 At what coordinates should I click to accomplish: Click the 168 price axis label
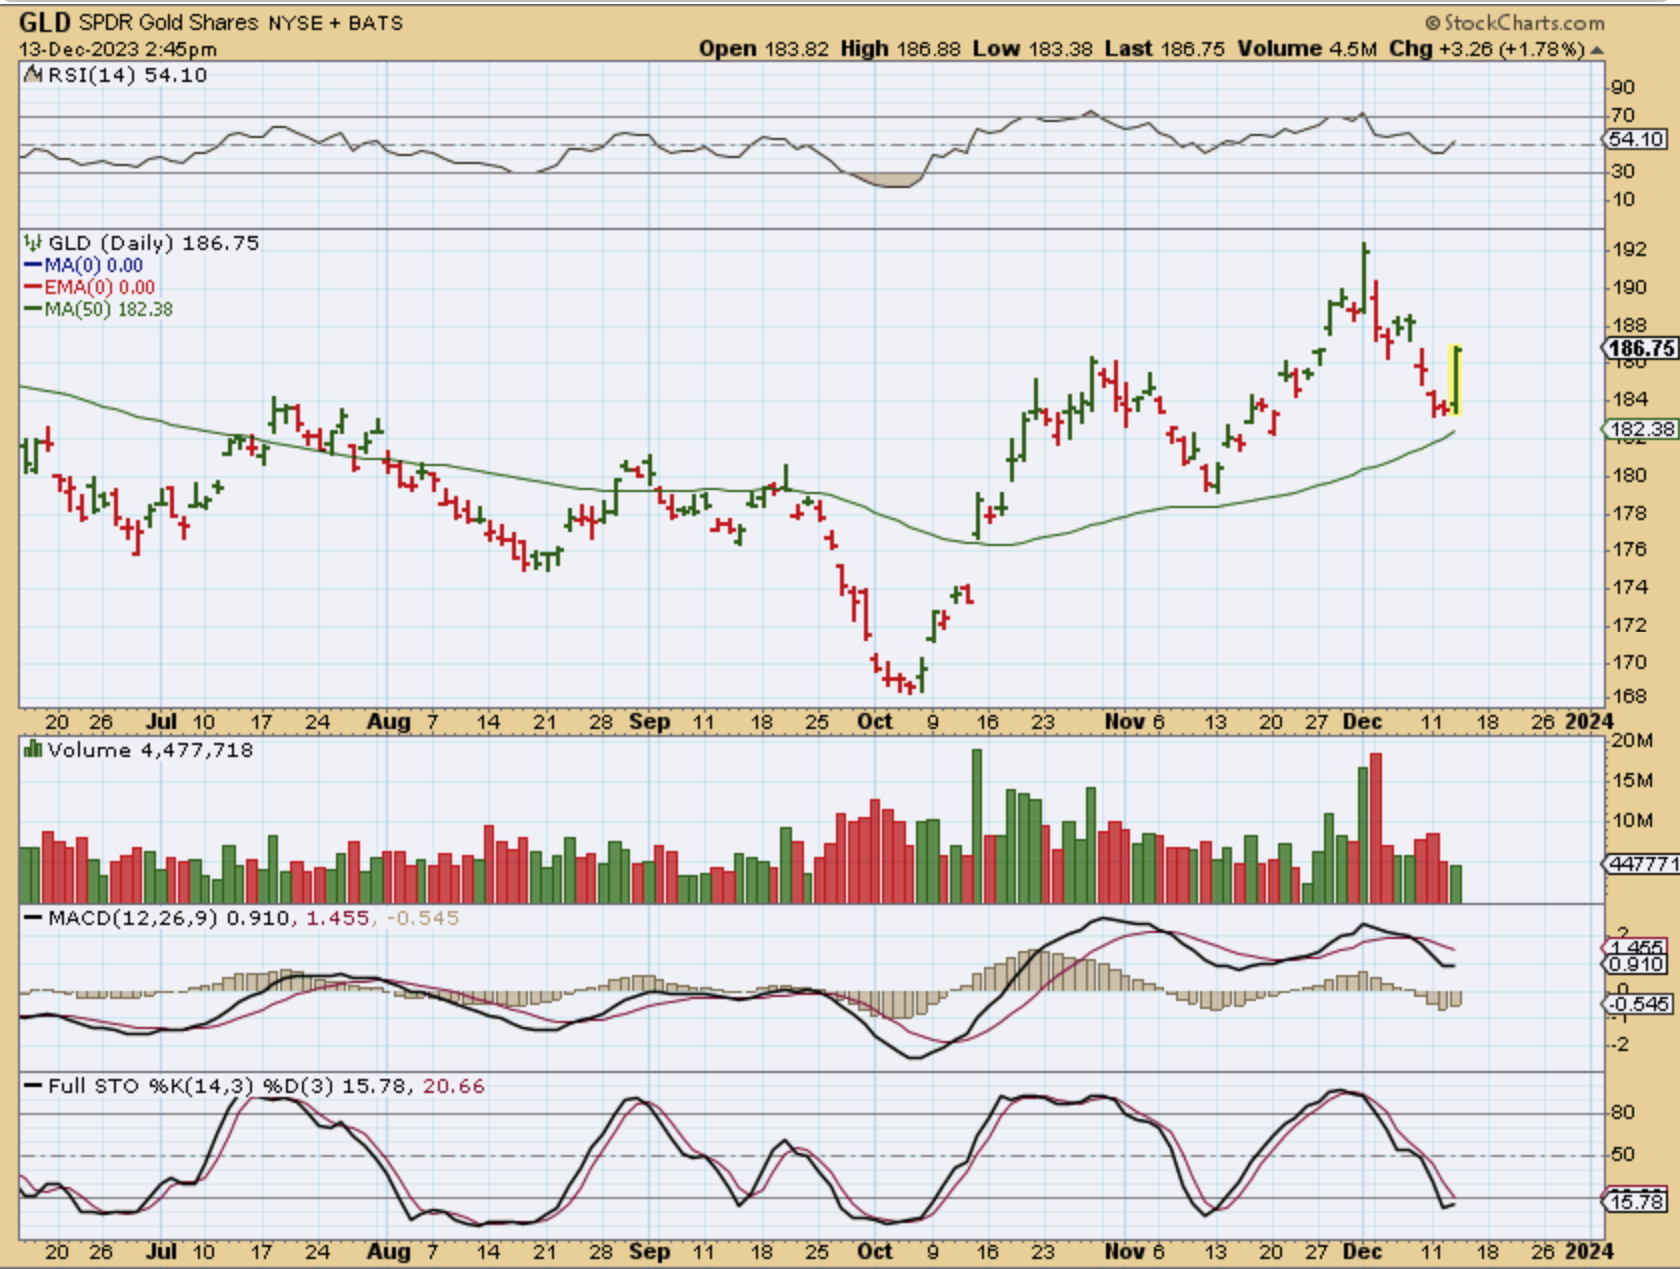(1629, 696)
